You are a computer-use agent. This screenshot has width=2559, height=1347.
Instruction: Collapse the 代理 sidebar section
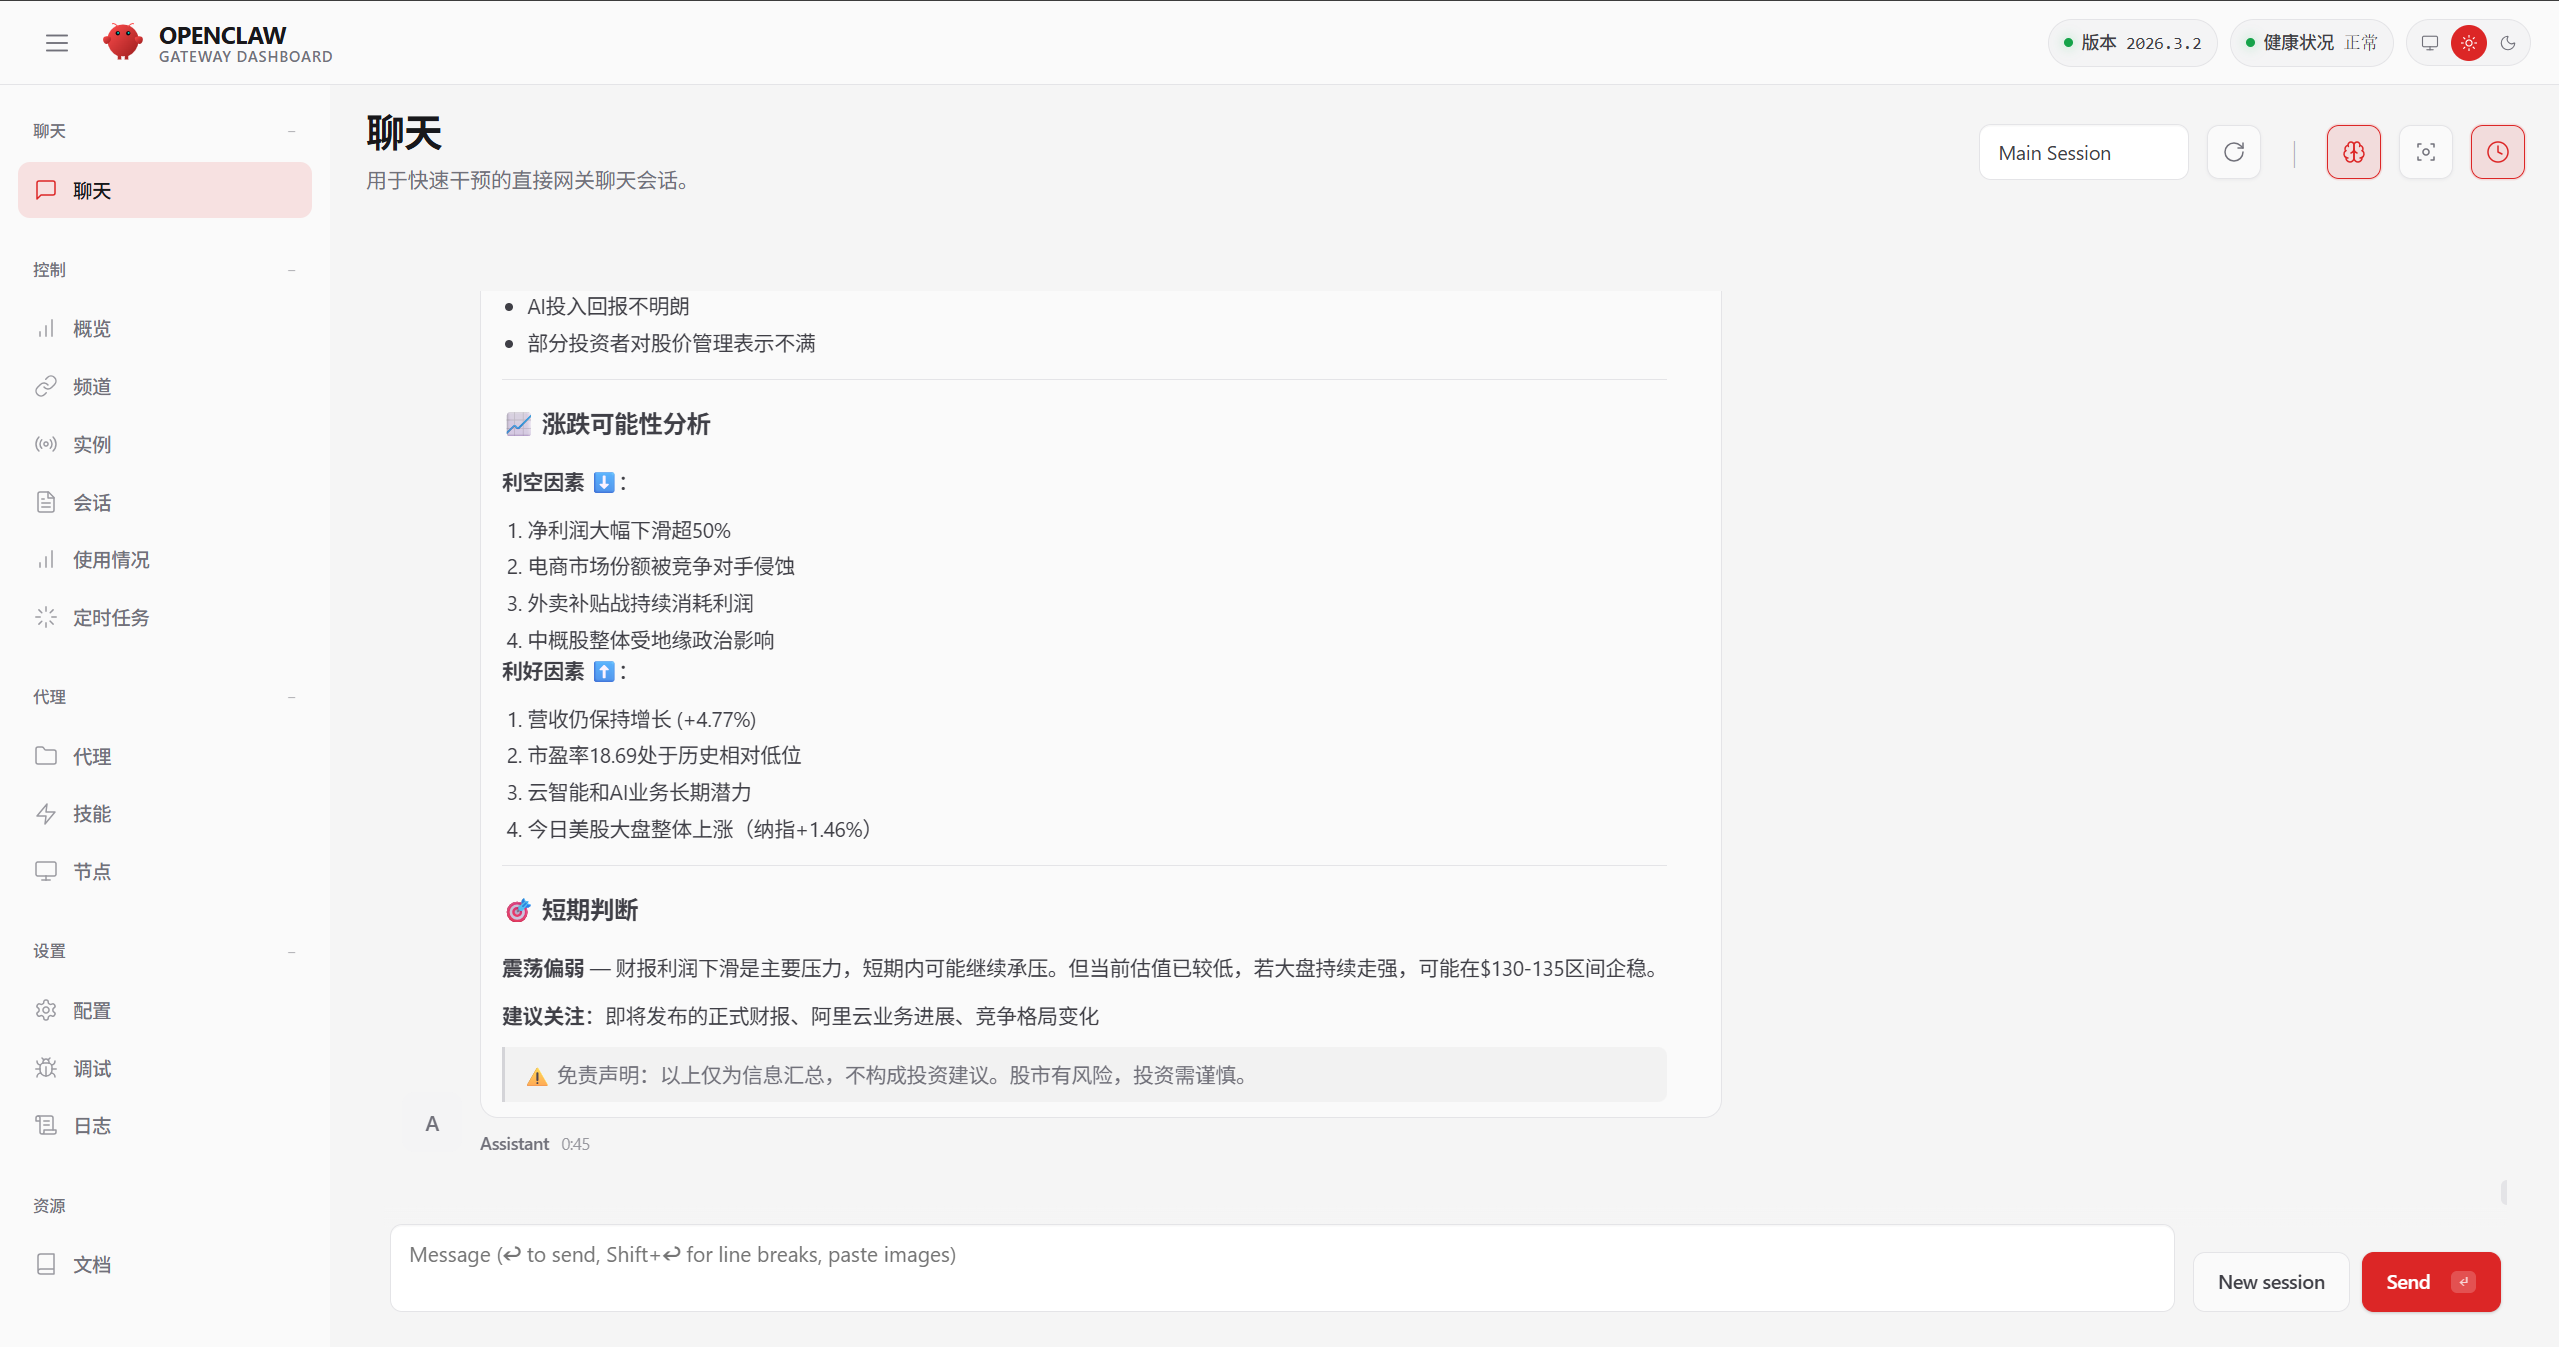[x=291, y=697]
